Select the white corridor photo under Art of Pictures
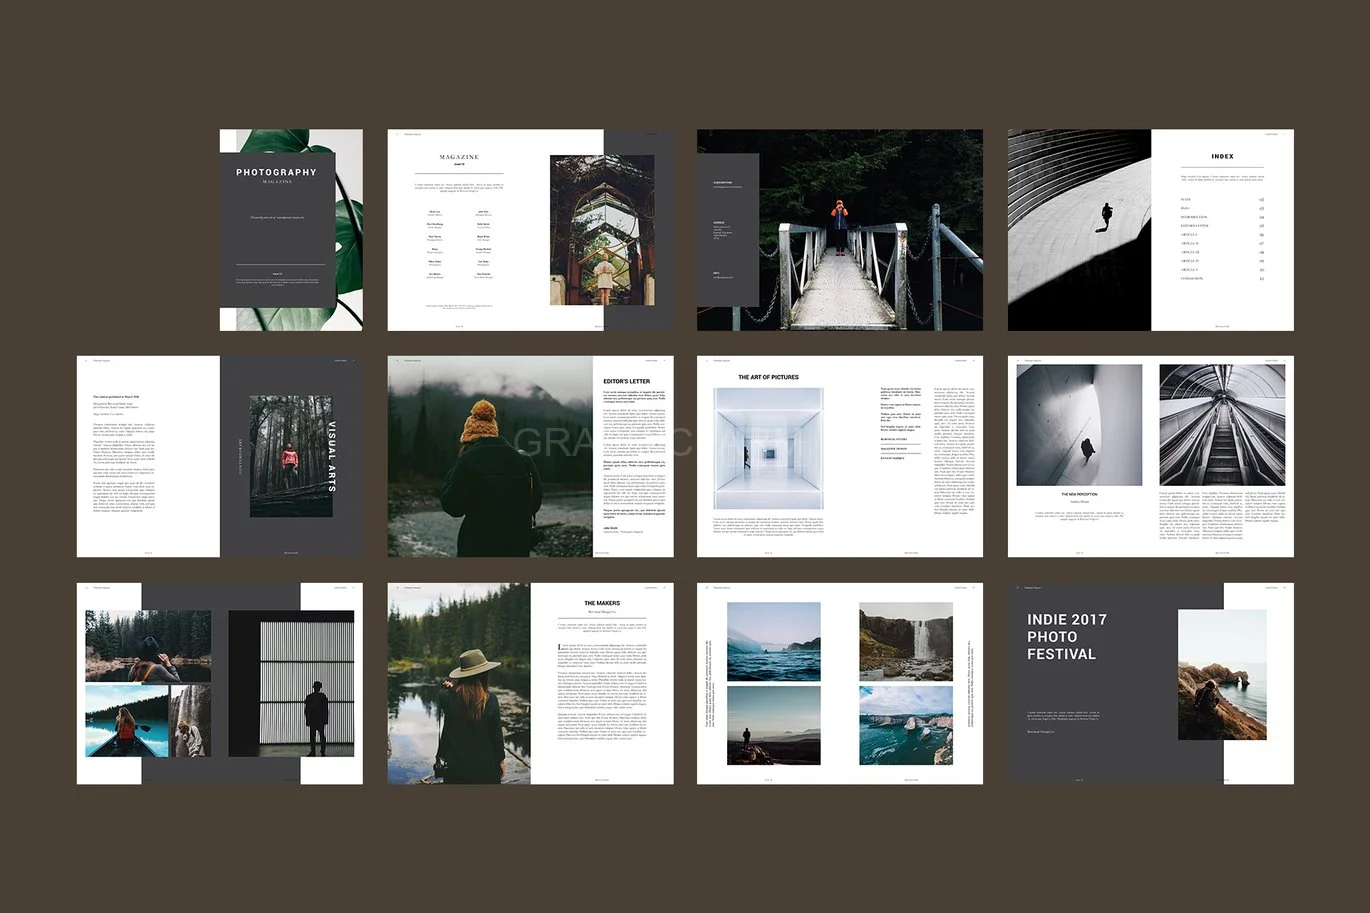Screen dimensions: 1370x913 pos(767,450)
